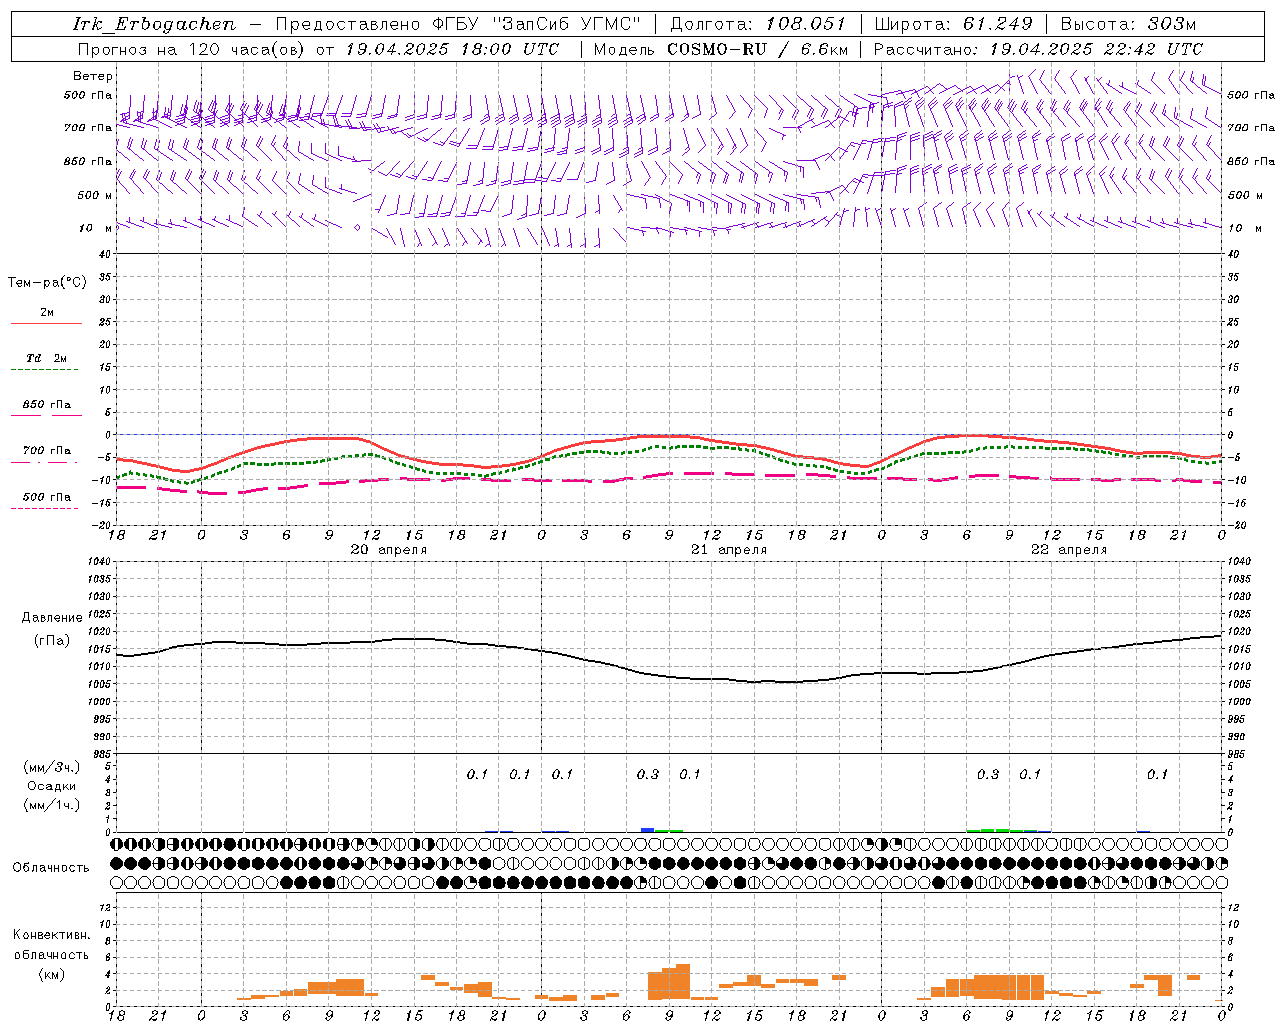Click the red solid legend line under 2м

click(46, 323)
